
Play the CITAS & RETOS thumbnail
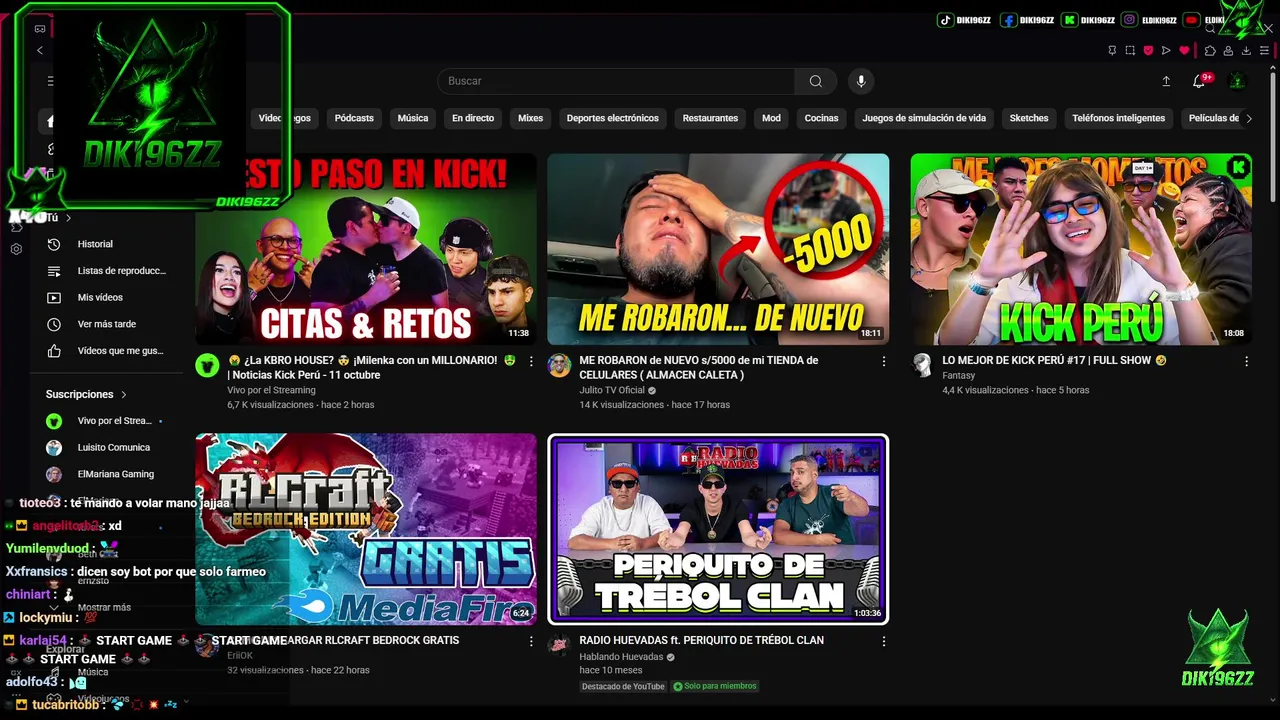coord(366,249)
